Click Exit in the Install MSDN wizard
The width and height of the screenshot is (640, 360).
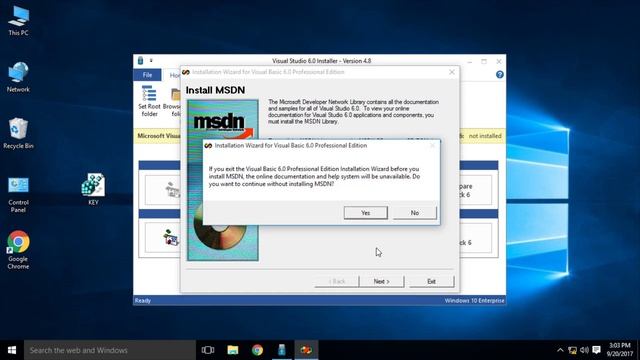tap(431, 281)
